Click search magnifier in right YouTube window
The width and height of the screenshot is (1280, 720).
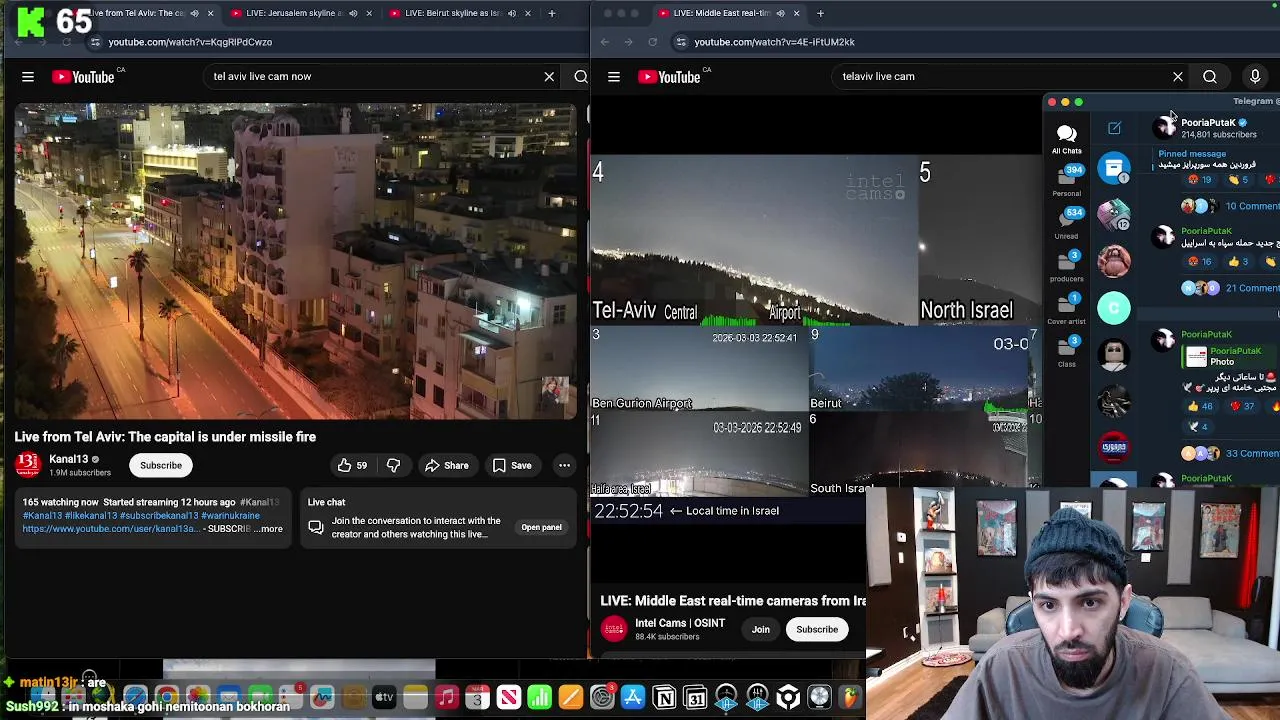(1210, 76)
